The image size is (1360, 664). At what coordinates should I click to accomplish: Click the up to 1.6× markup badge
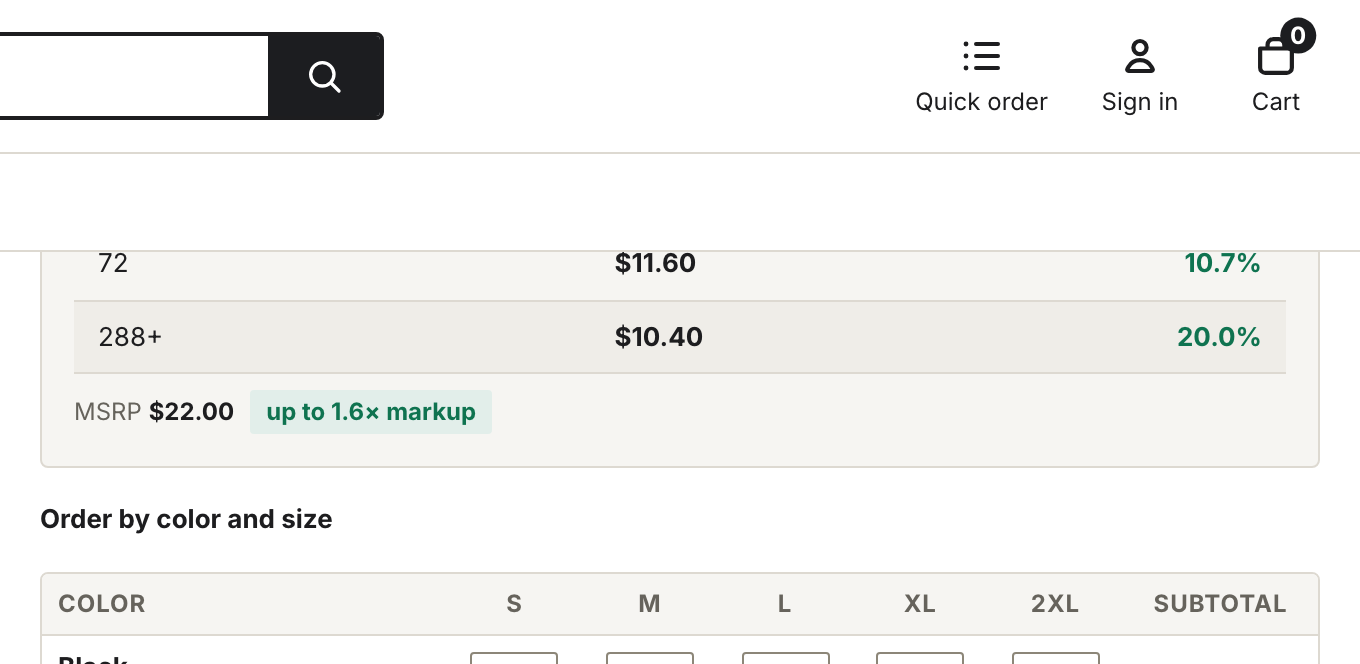point(371,412)
